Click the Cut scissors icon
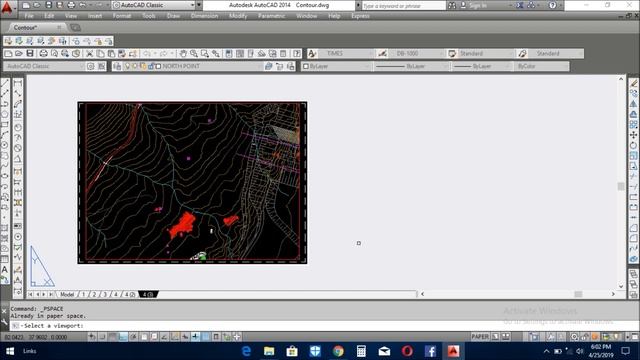 [x=89, y=53]
